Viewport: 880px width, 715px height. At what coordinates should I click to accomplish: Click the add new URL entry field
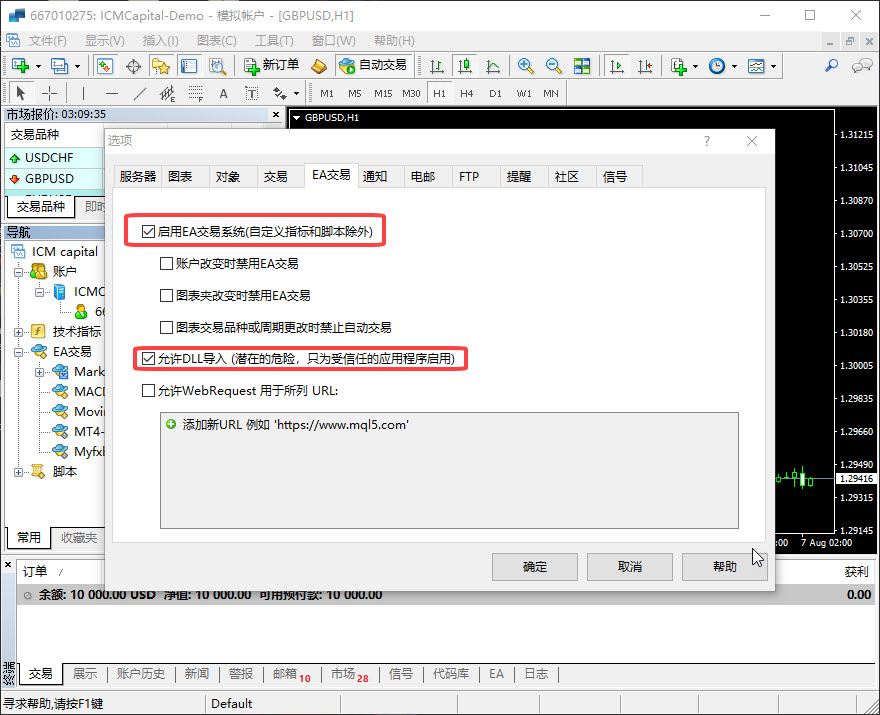pos(295,425)
